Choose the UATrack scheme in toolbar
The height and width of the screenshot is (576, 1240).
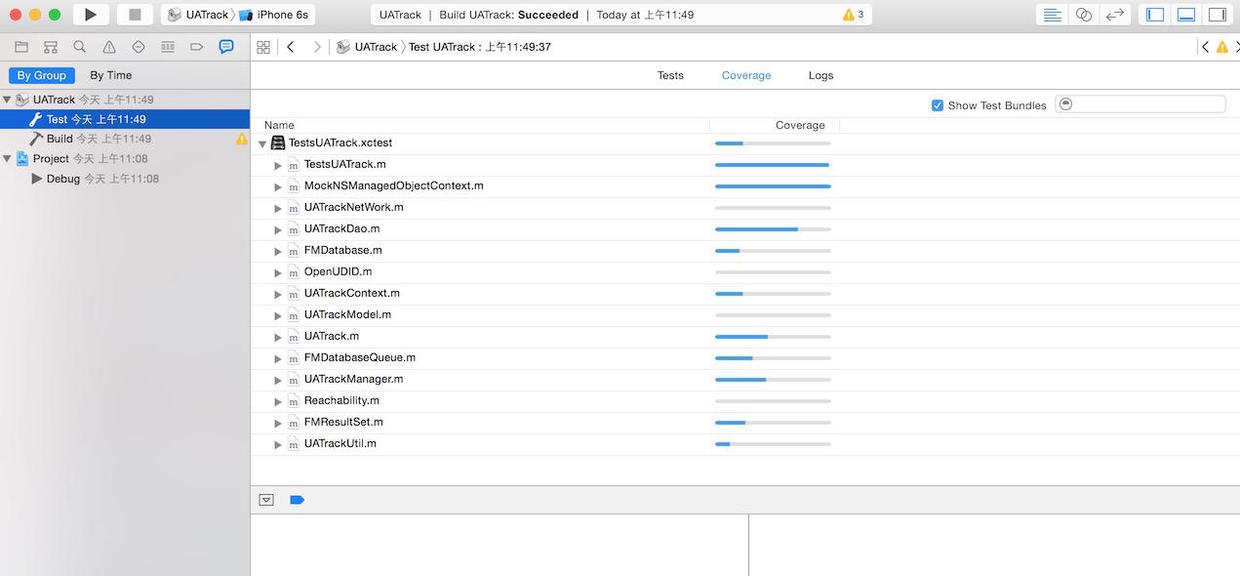tap(198, 15)
